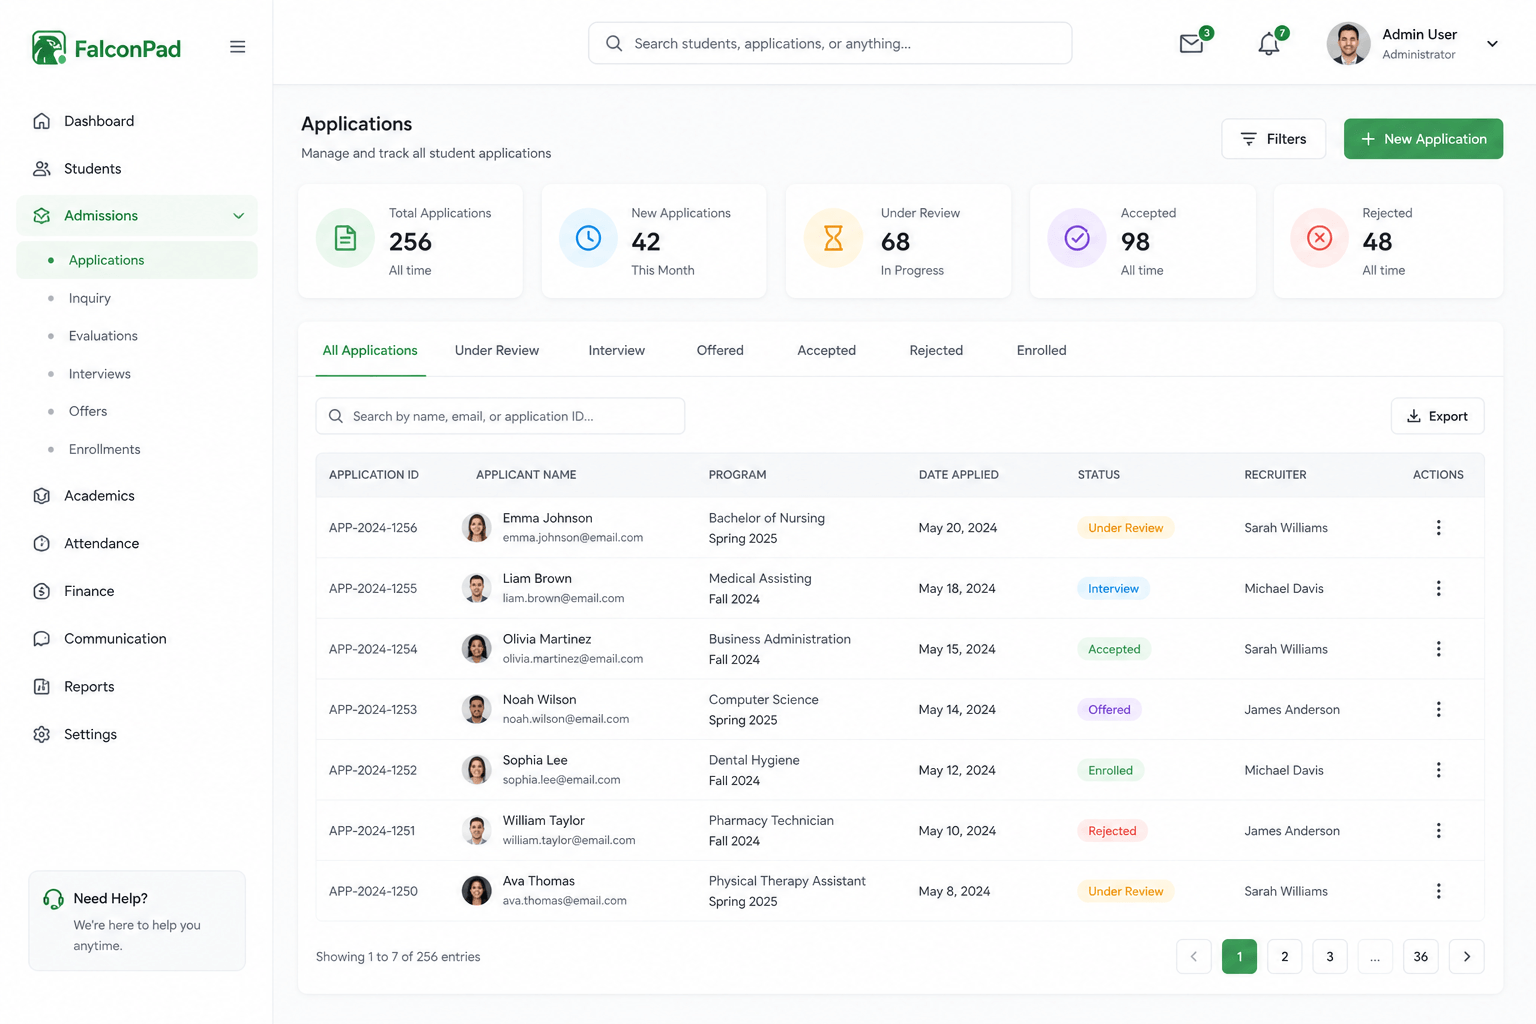Open actions menu for Noah Wilson

pyautogui.click(x=1438, y=709)
